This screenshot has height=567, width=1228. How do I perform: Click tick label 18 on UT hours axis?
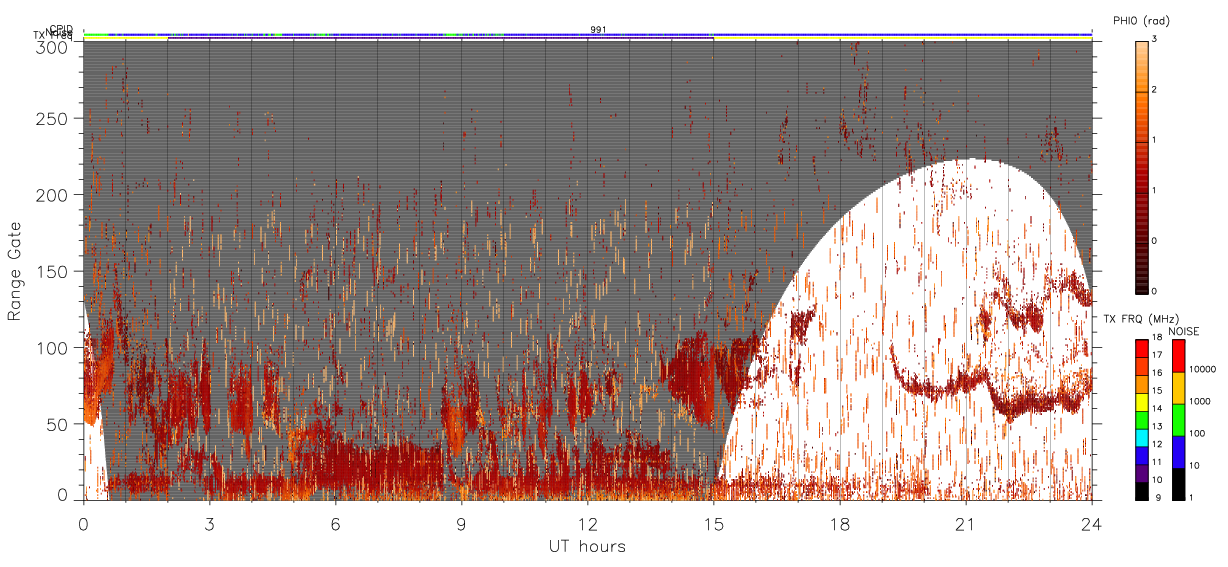pos(839,523)
